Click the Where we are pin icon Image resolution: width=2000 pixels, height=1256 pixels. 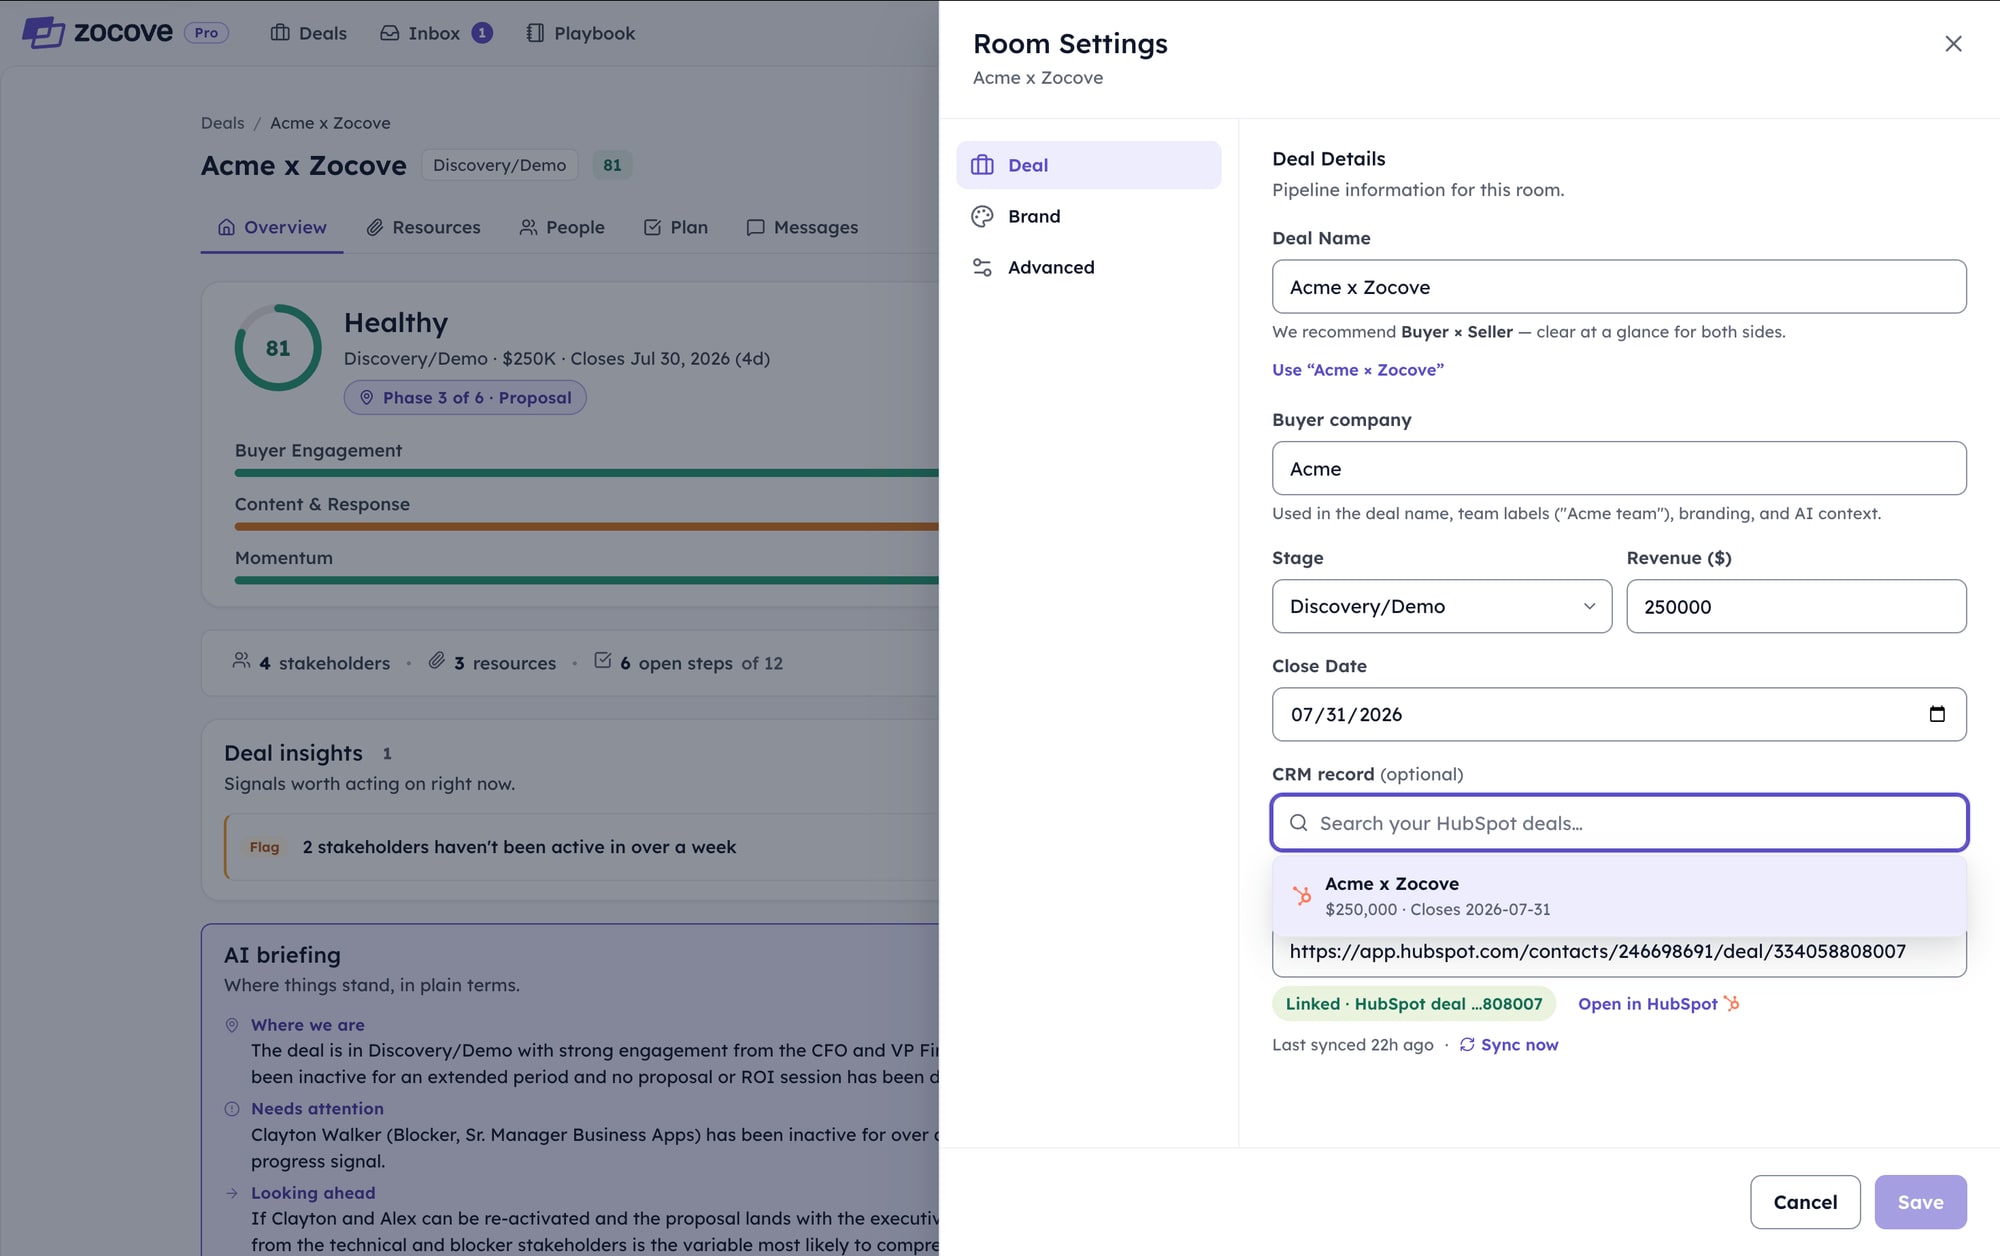[x=232, y=1025]
